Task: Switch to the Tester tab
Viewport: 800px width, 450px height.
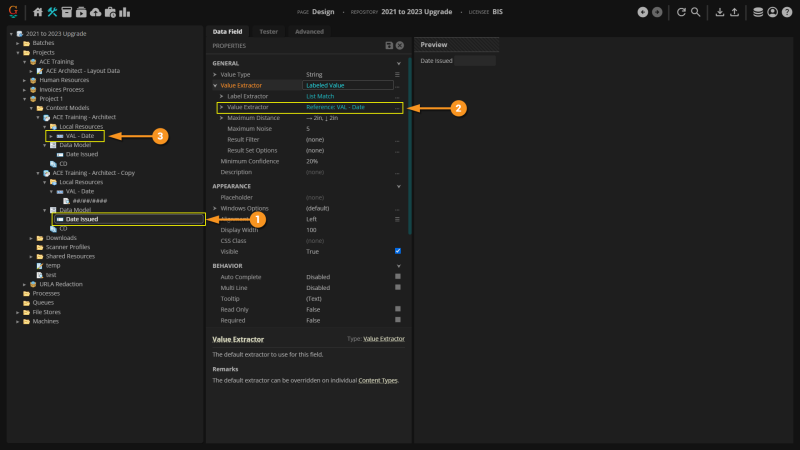Action: coord(268,32)
